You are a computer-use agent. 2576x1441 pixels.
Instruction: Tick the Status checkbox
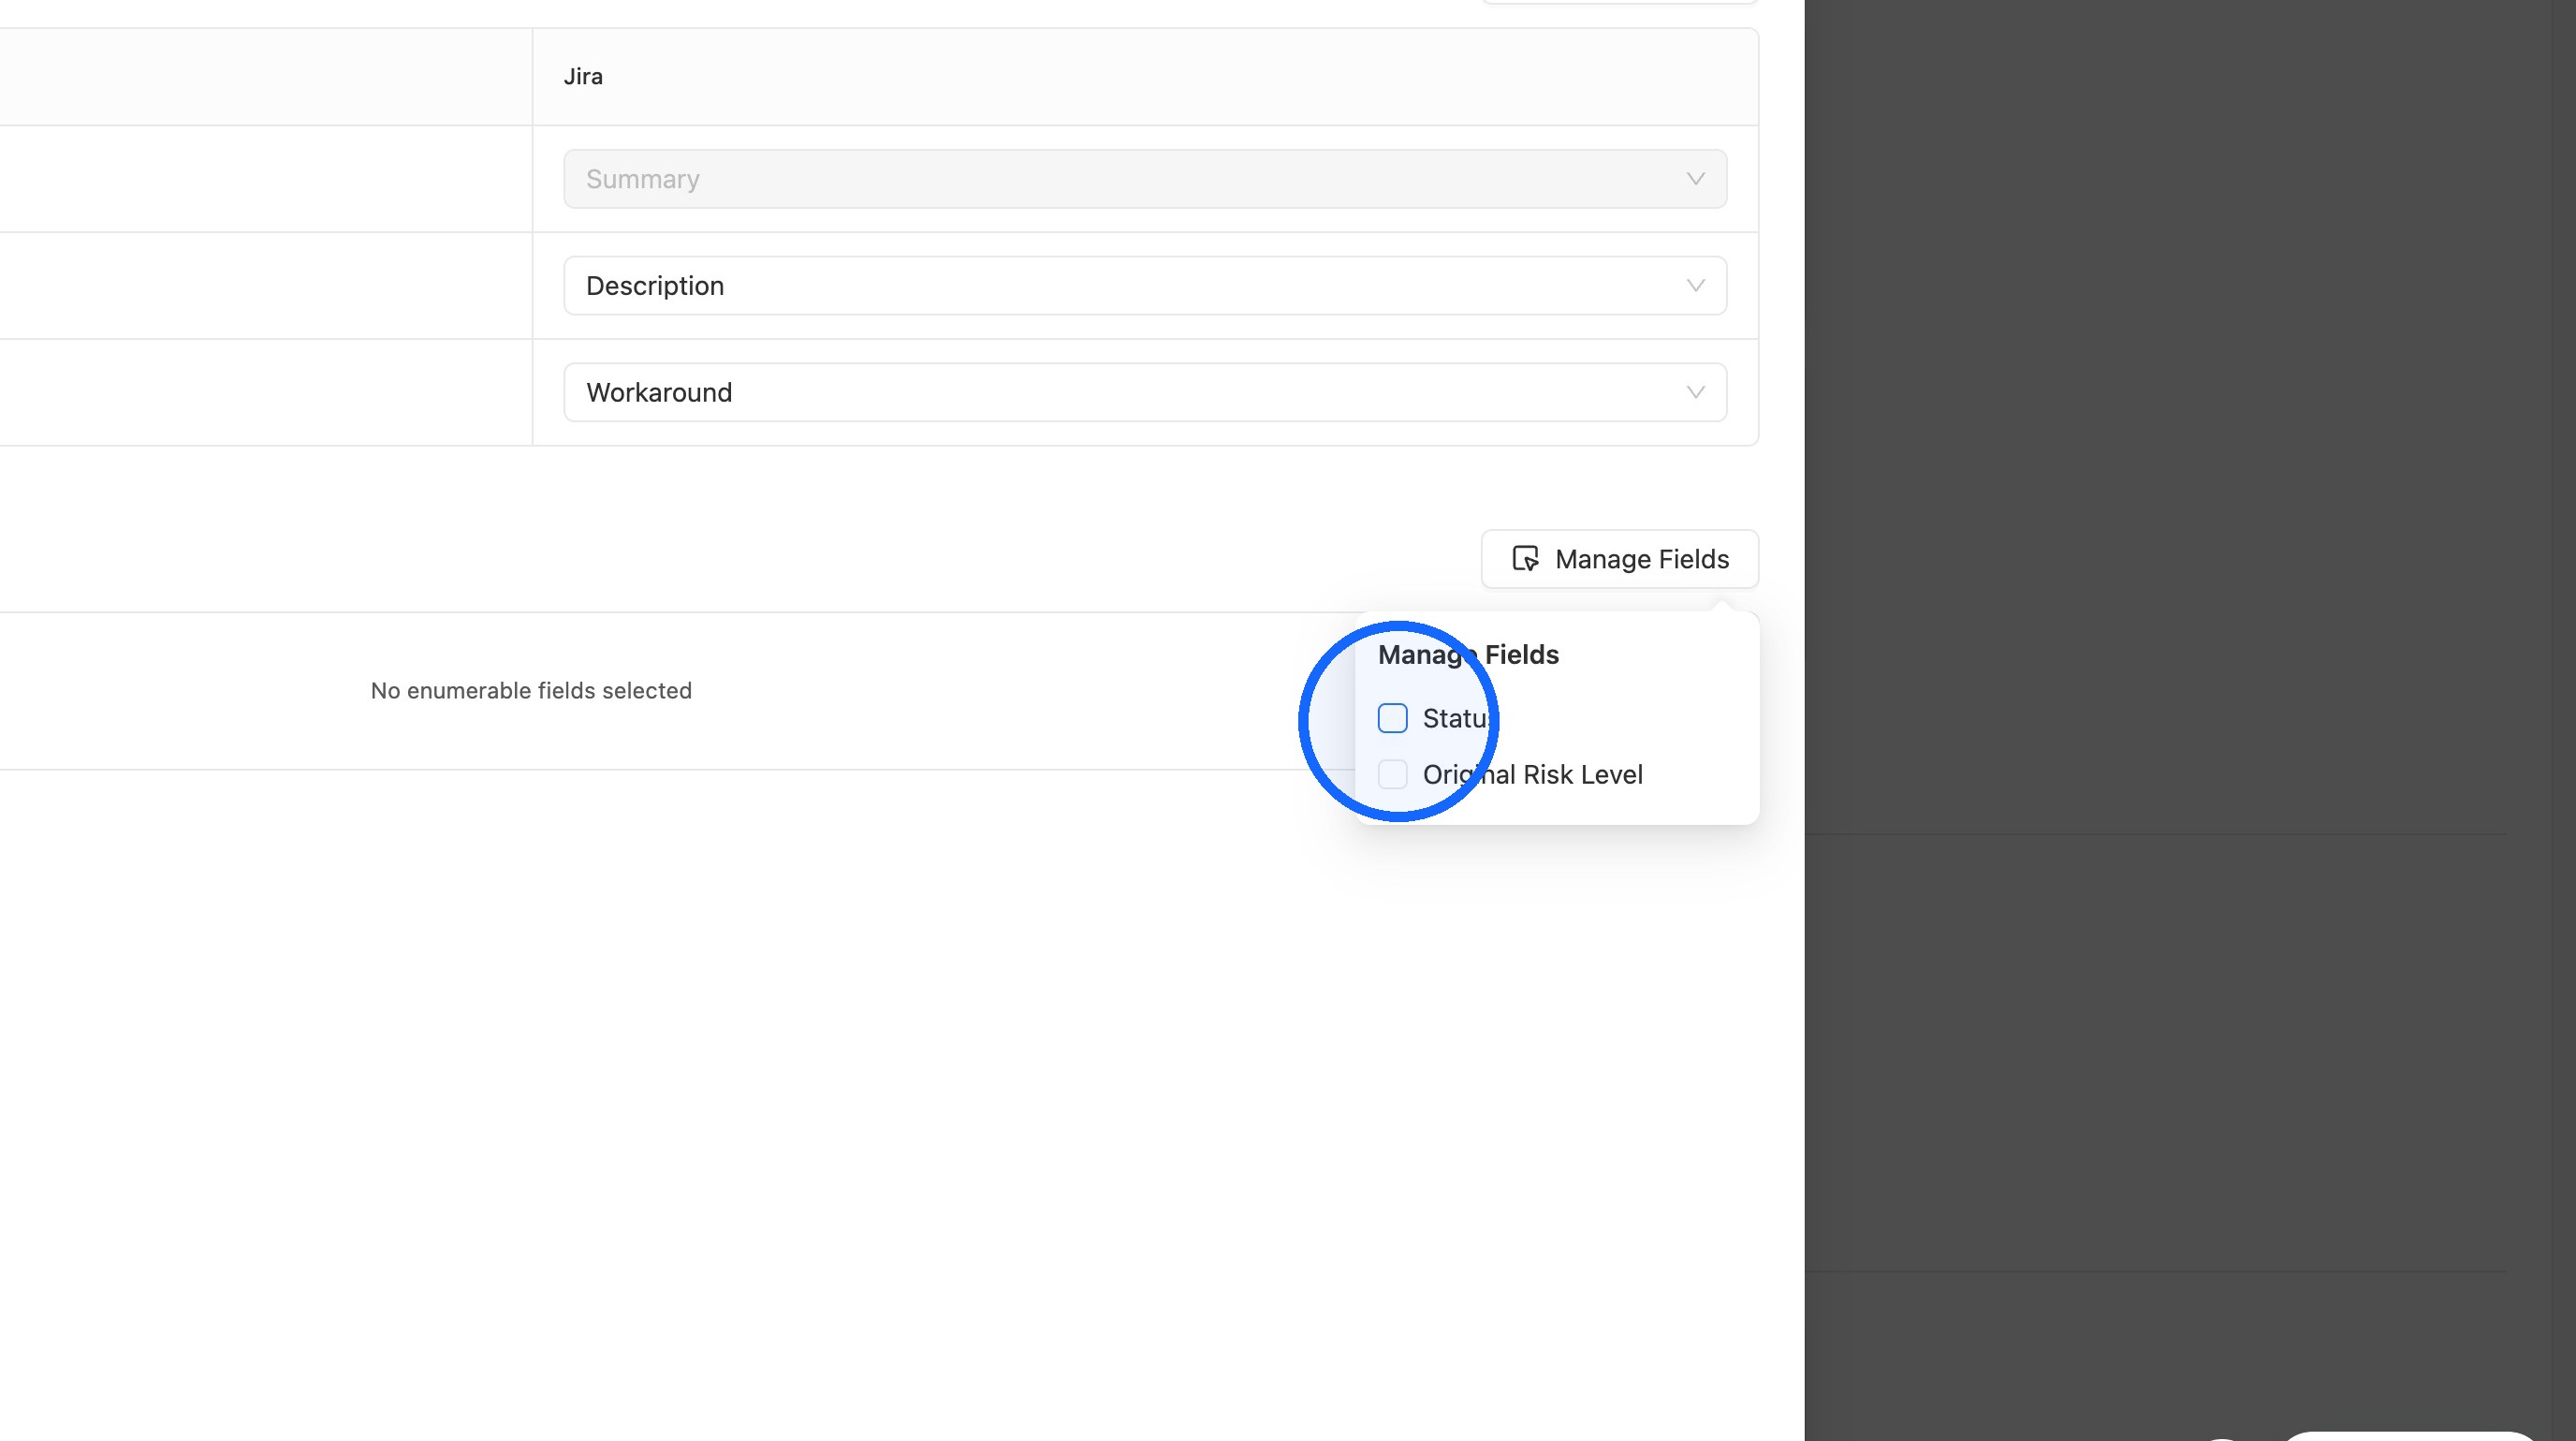click(1392, 718)
